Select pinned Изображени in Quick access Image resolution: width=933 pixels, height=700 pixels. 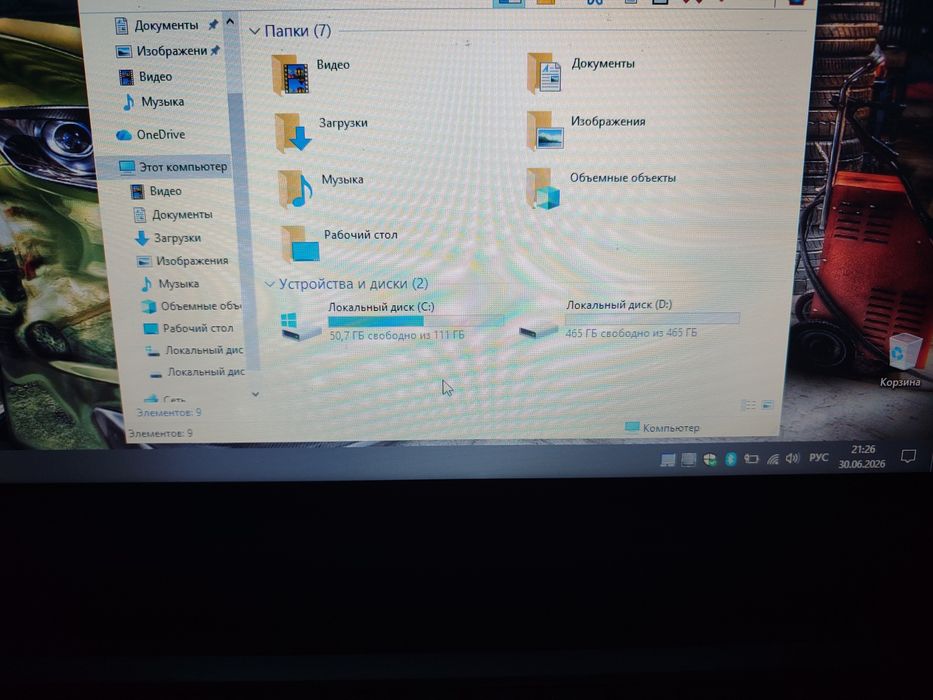click(168, 51)
